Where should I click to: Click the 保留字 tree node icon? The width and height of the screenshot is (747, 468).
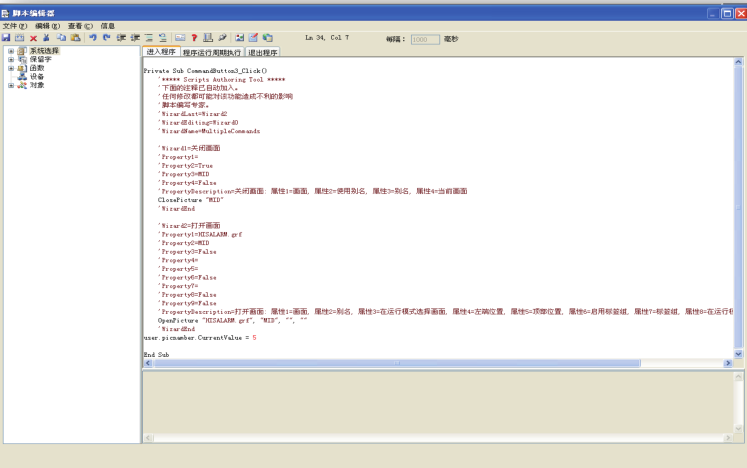tap(22, 59)
